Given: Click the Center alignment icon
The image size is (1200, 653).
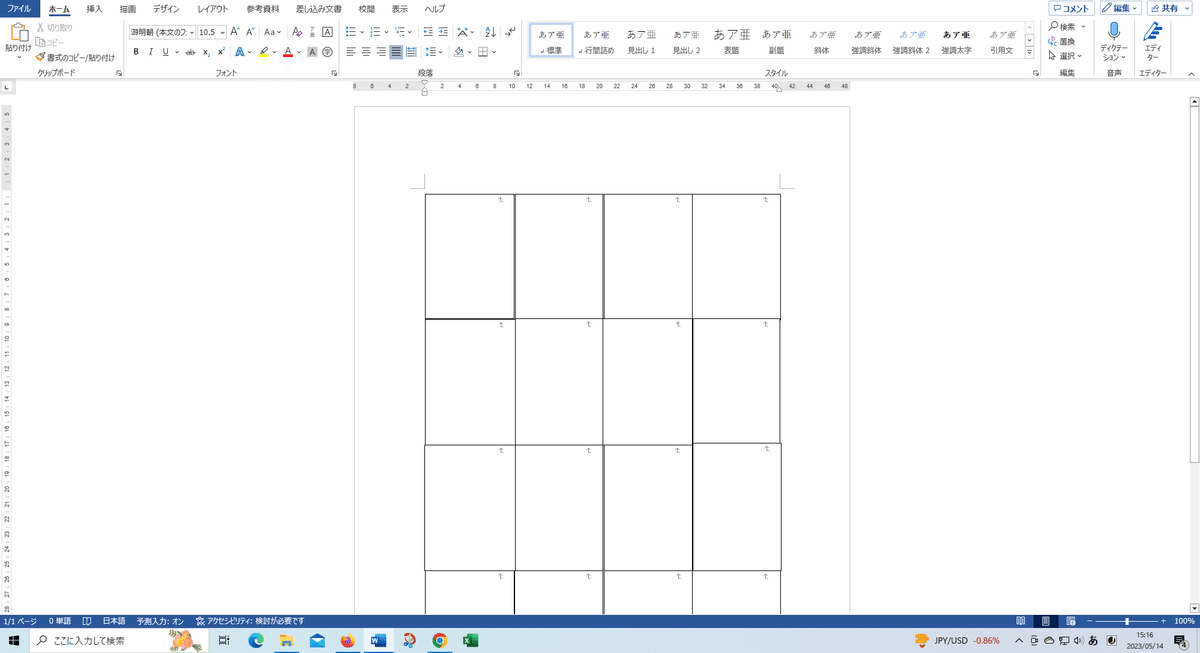Looking at the screenshot, I should tap(366, 51).
